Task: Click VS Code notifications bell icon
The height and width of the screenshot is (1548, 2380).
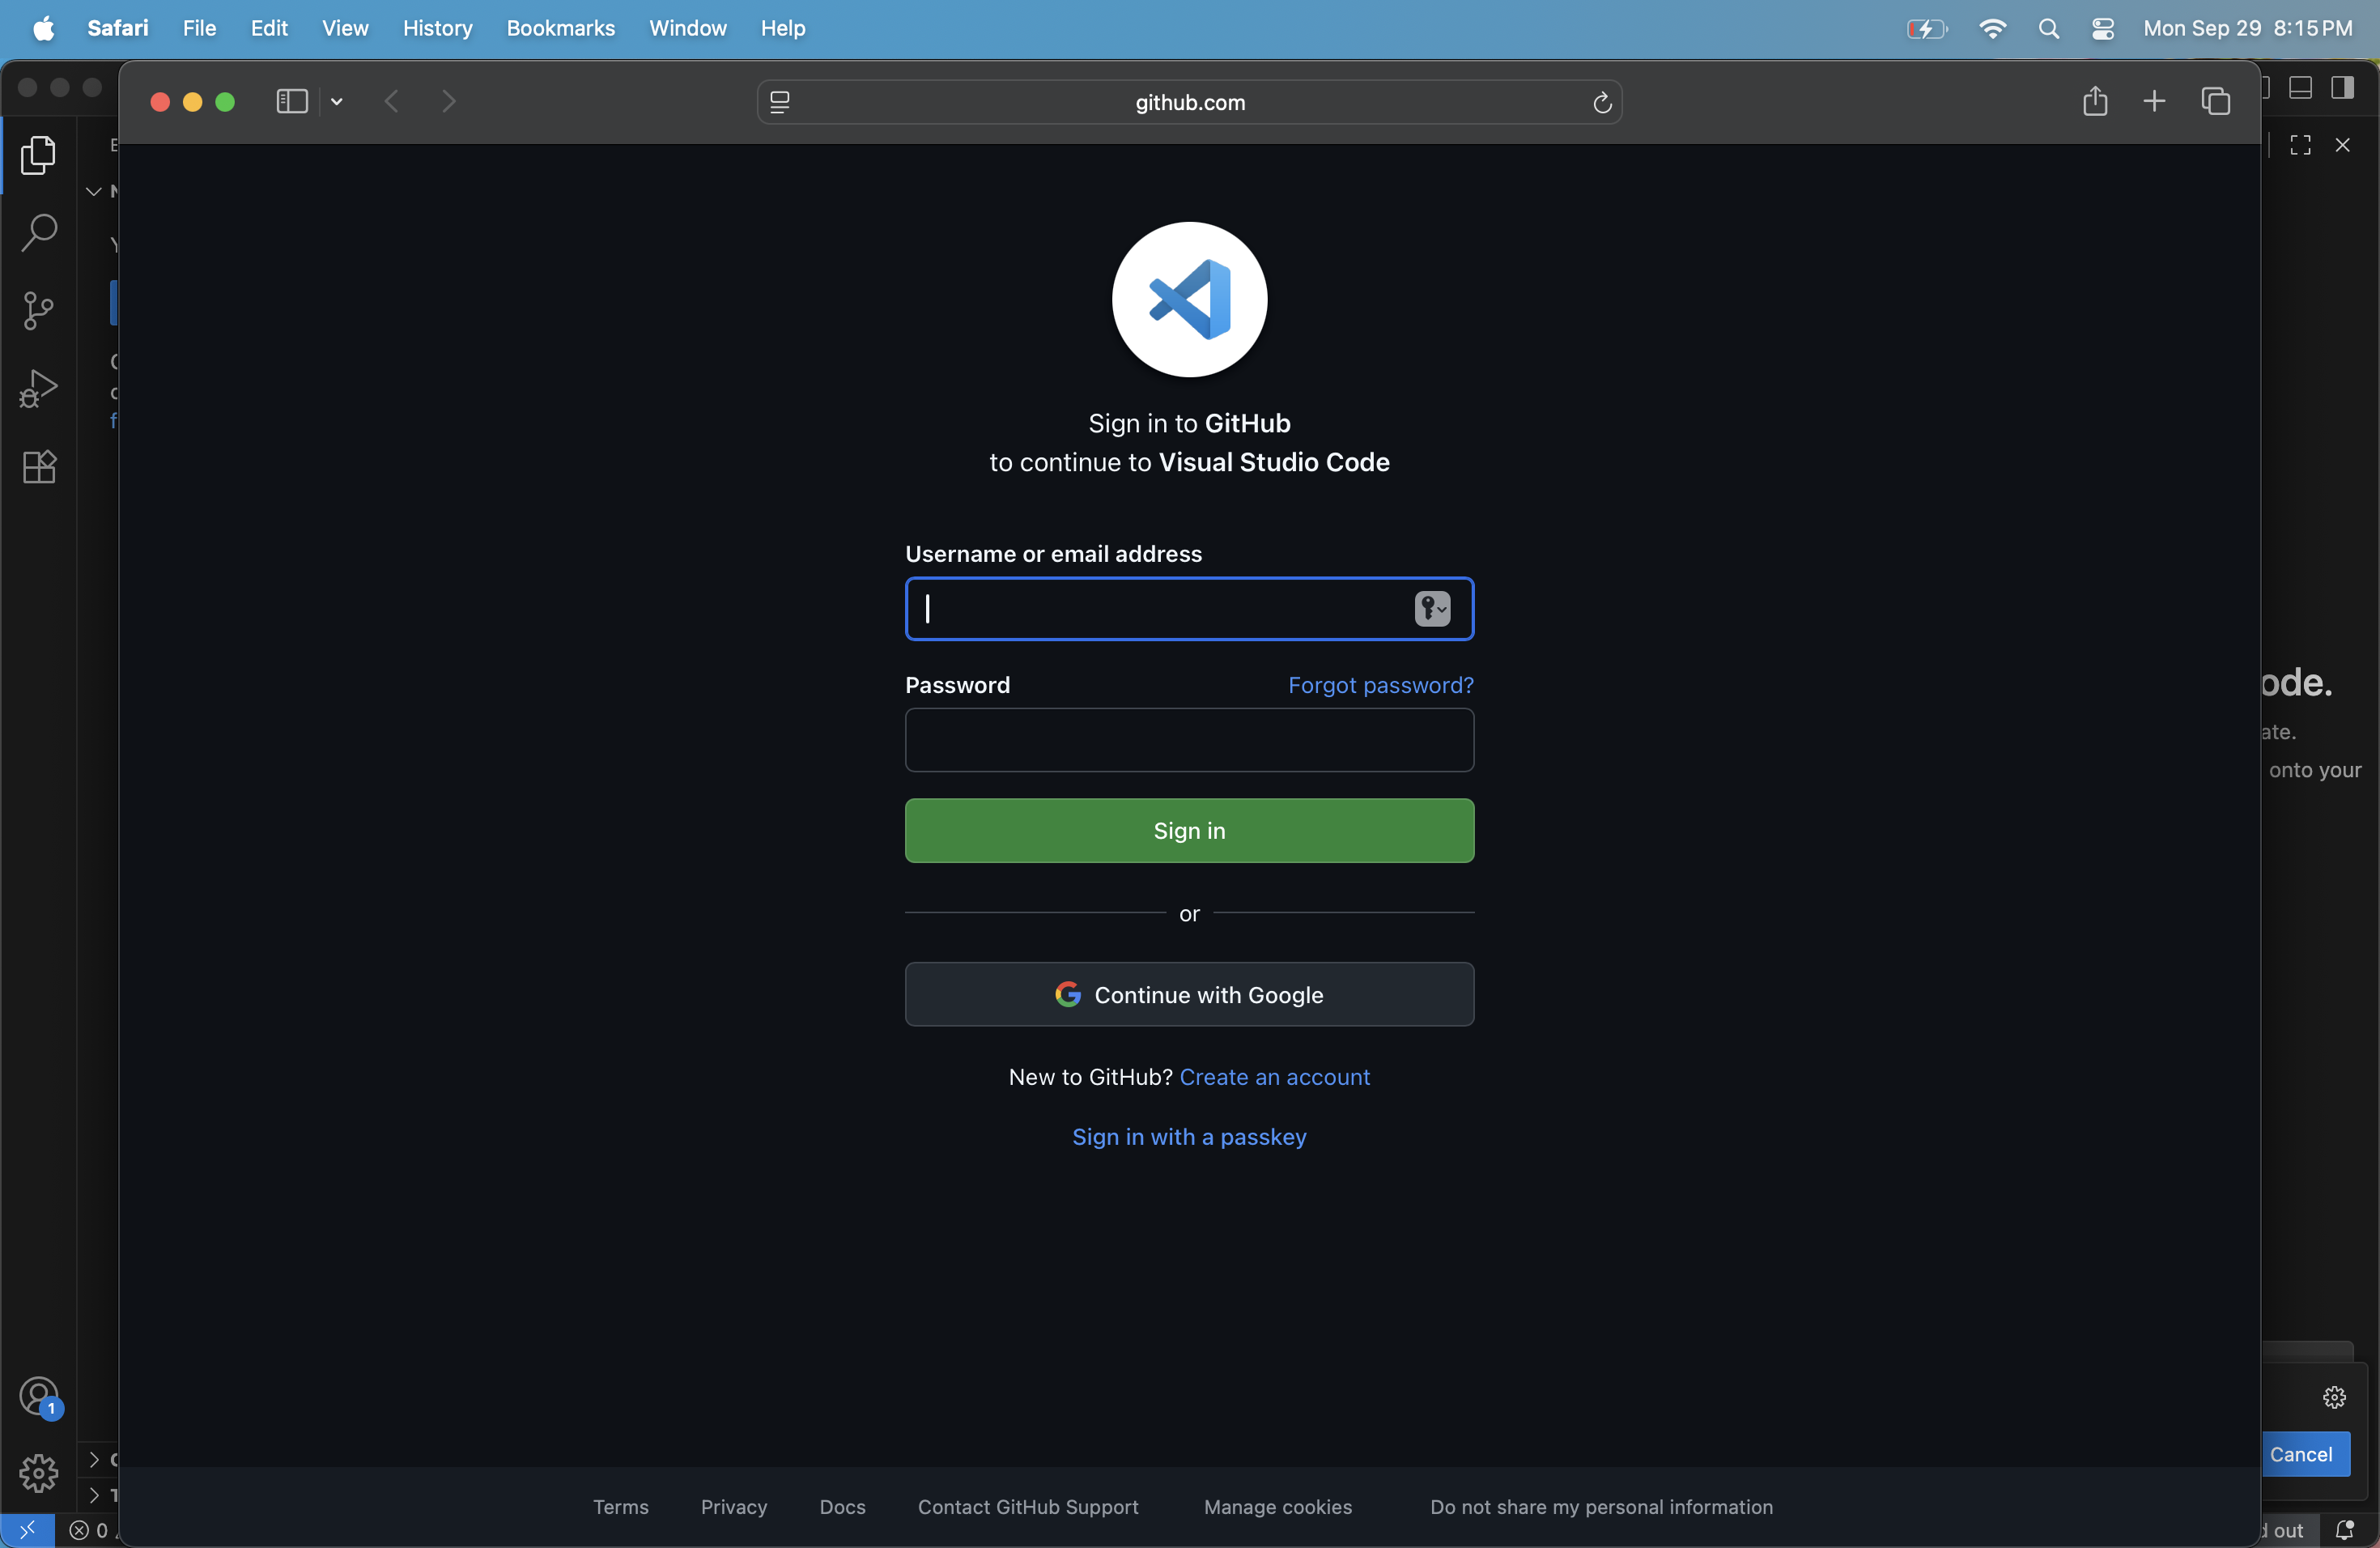Action: pyautogui.click(x=2345, y=1530)
